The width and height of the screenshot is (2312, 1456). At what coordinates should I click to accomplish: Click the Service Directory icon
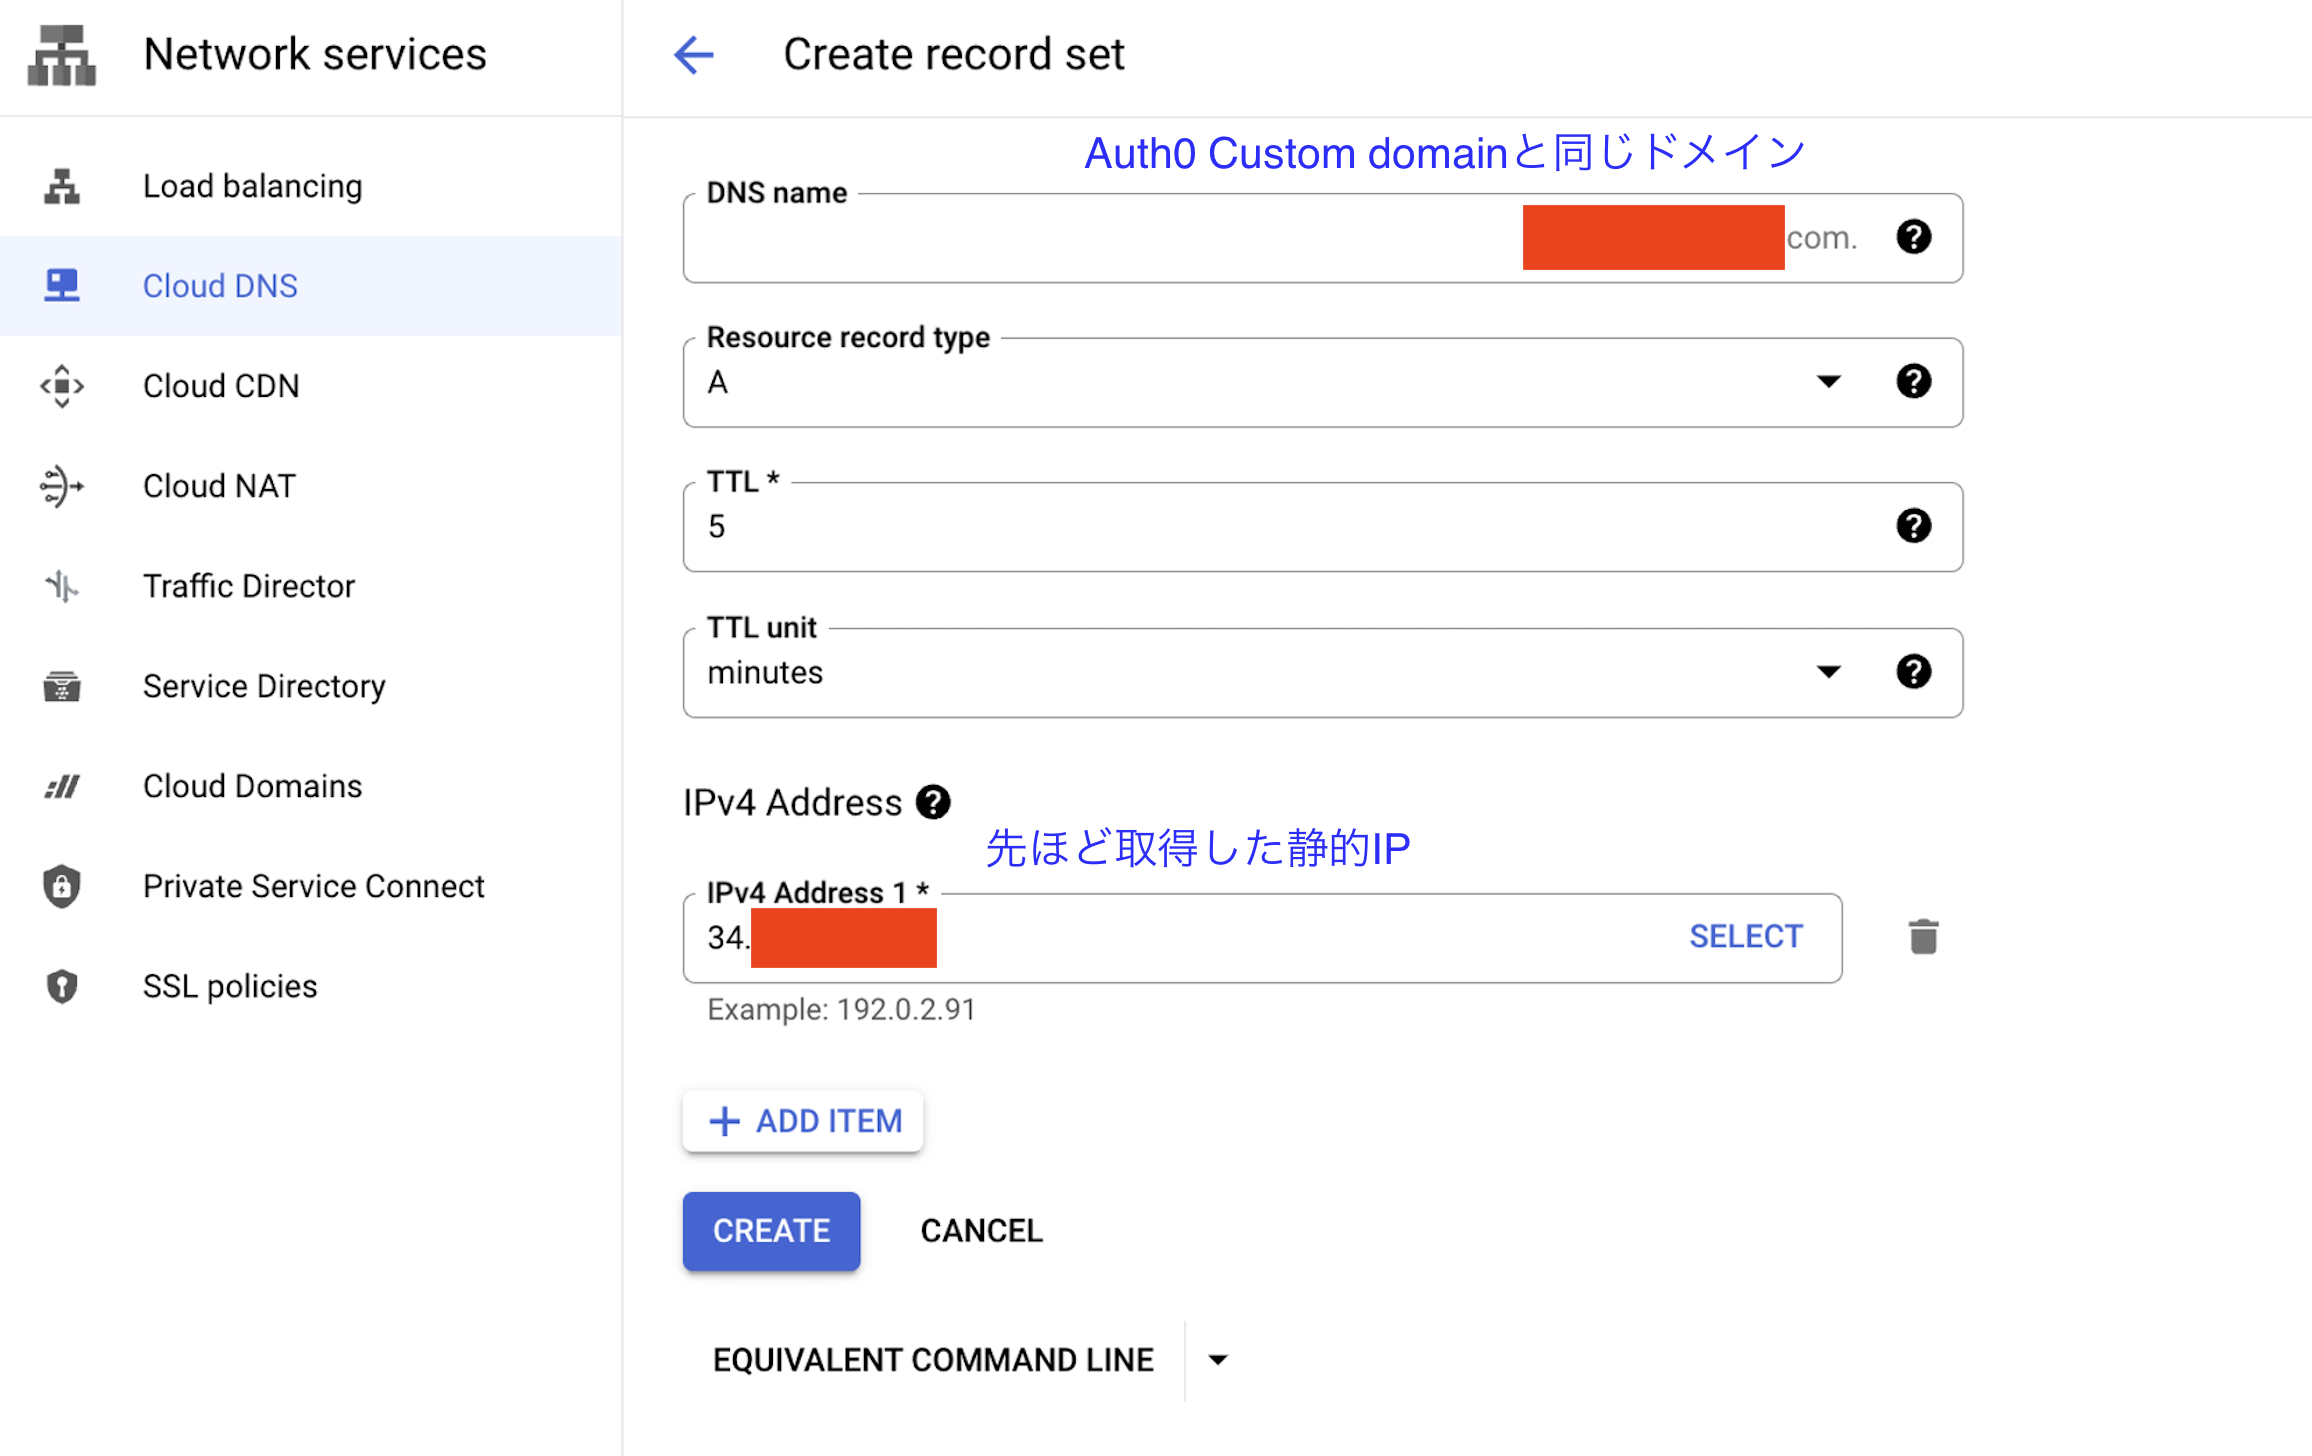point(62,686)
